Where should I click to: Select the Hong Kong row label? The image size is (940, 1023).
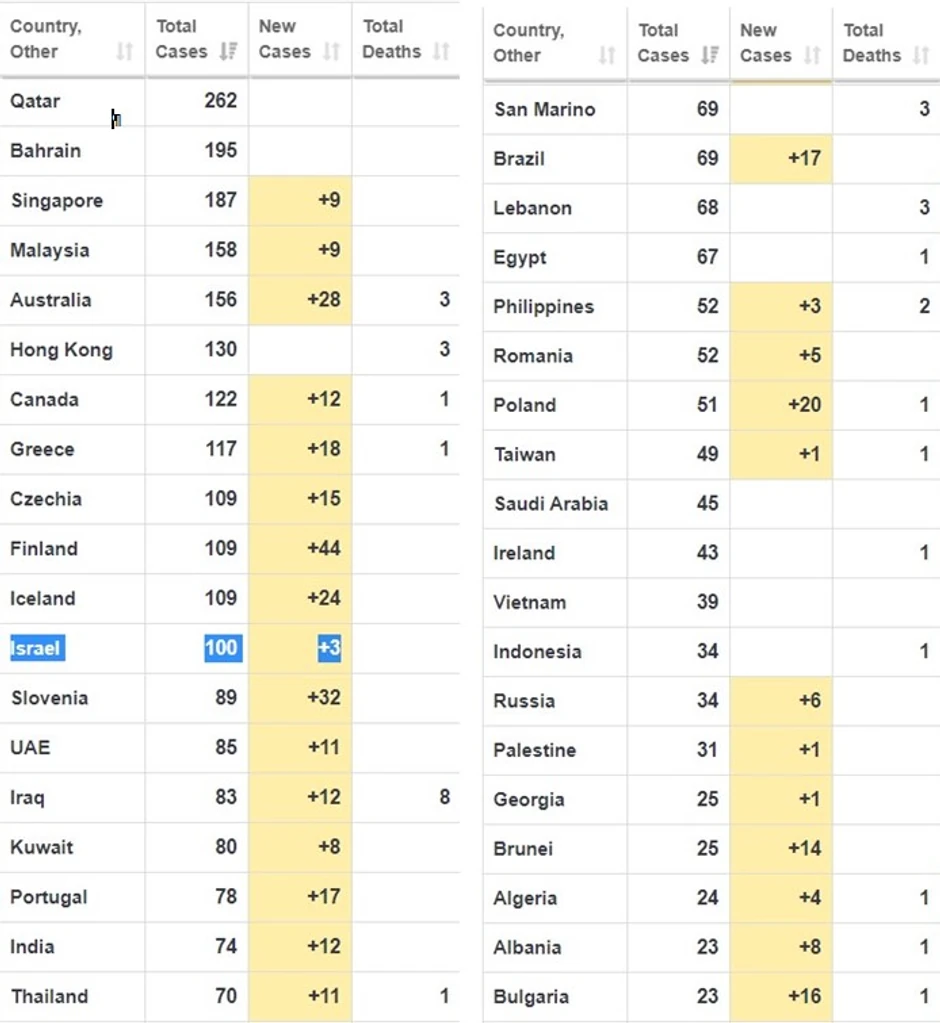(61, 350)
